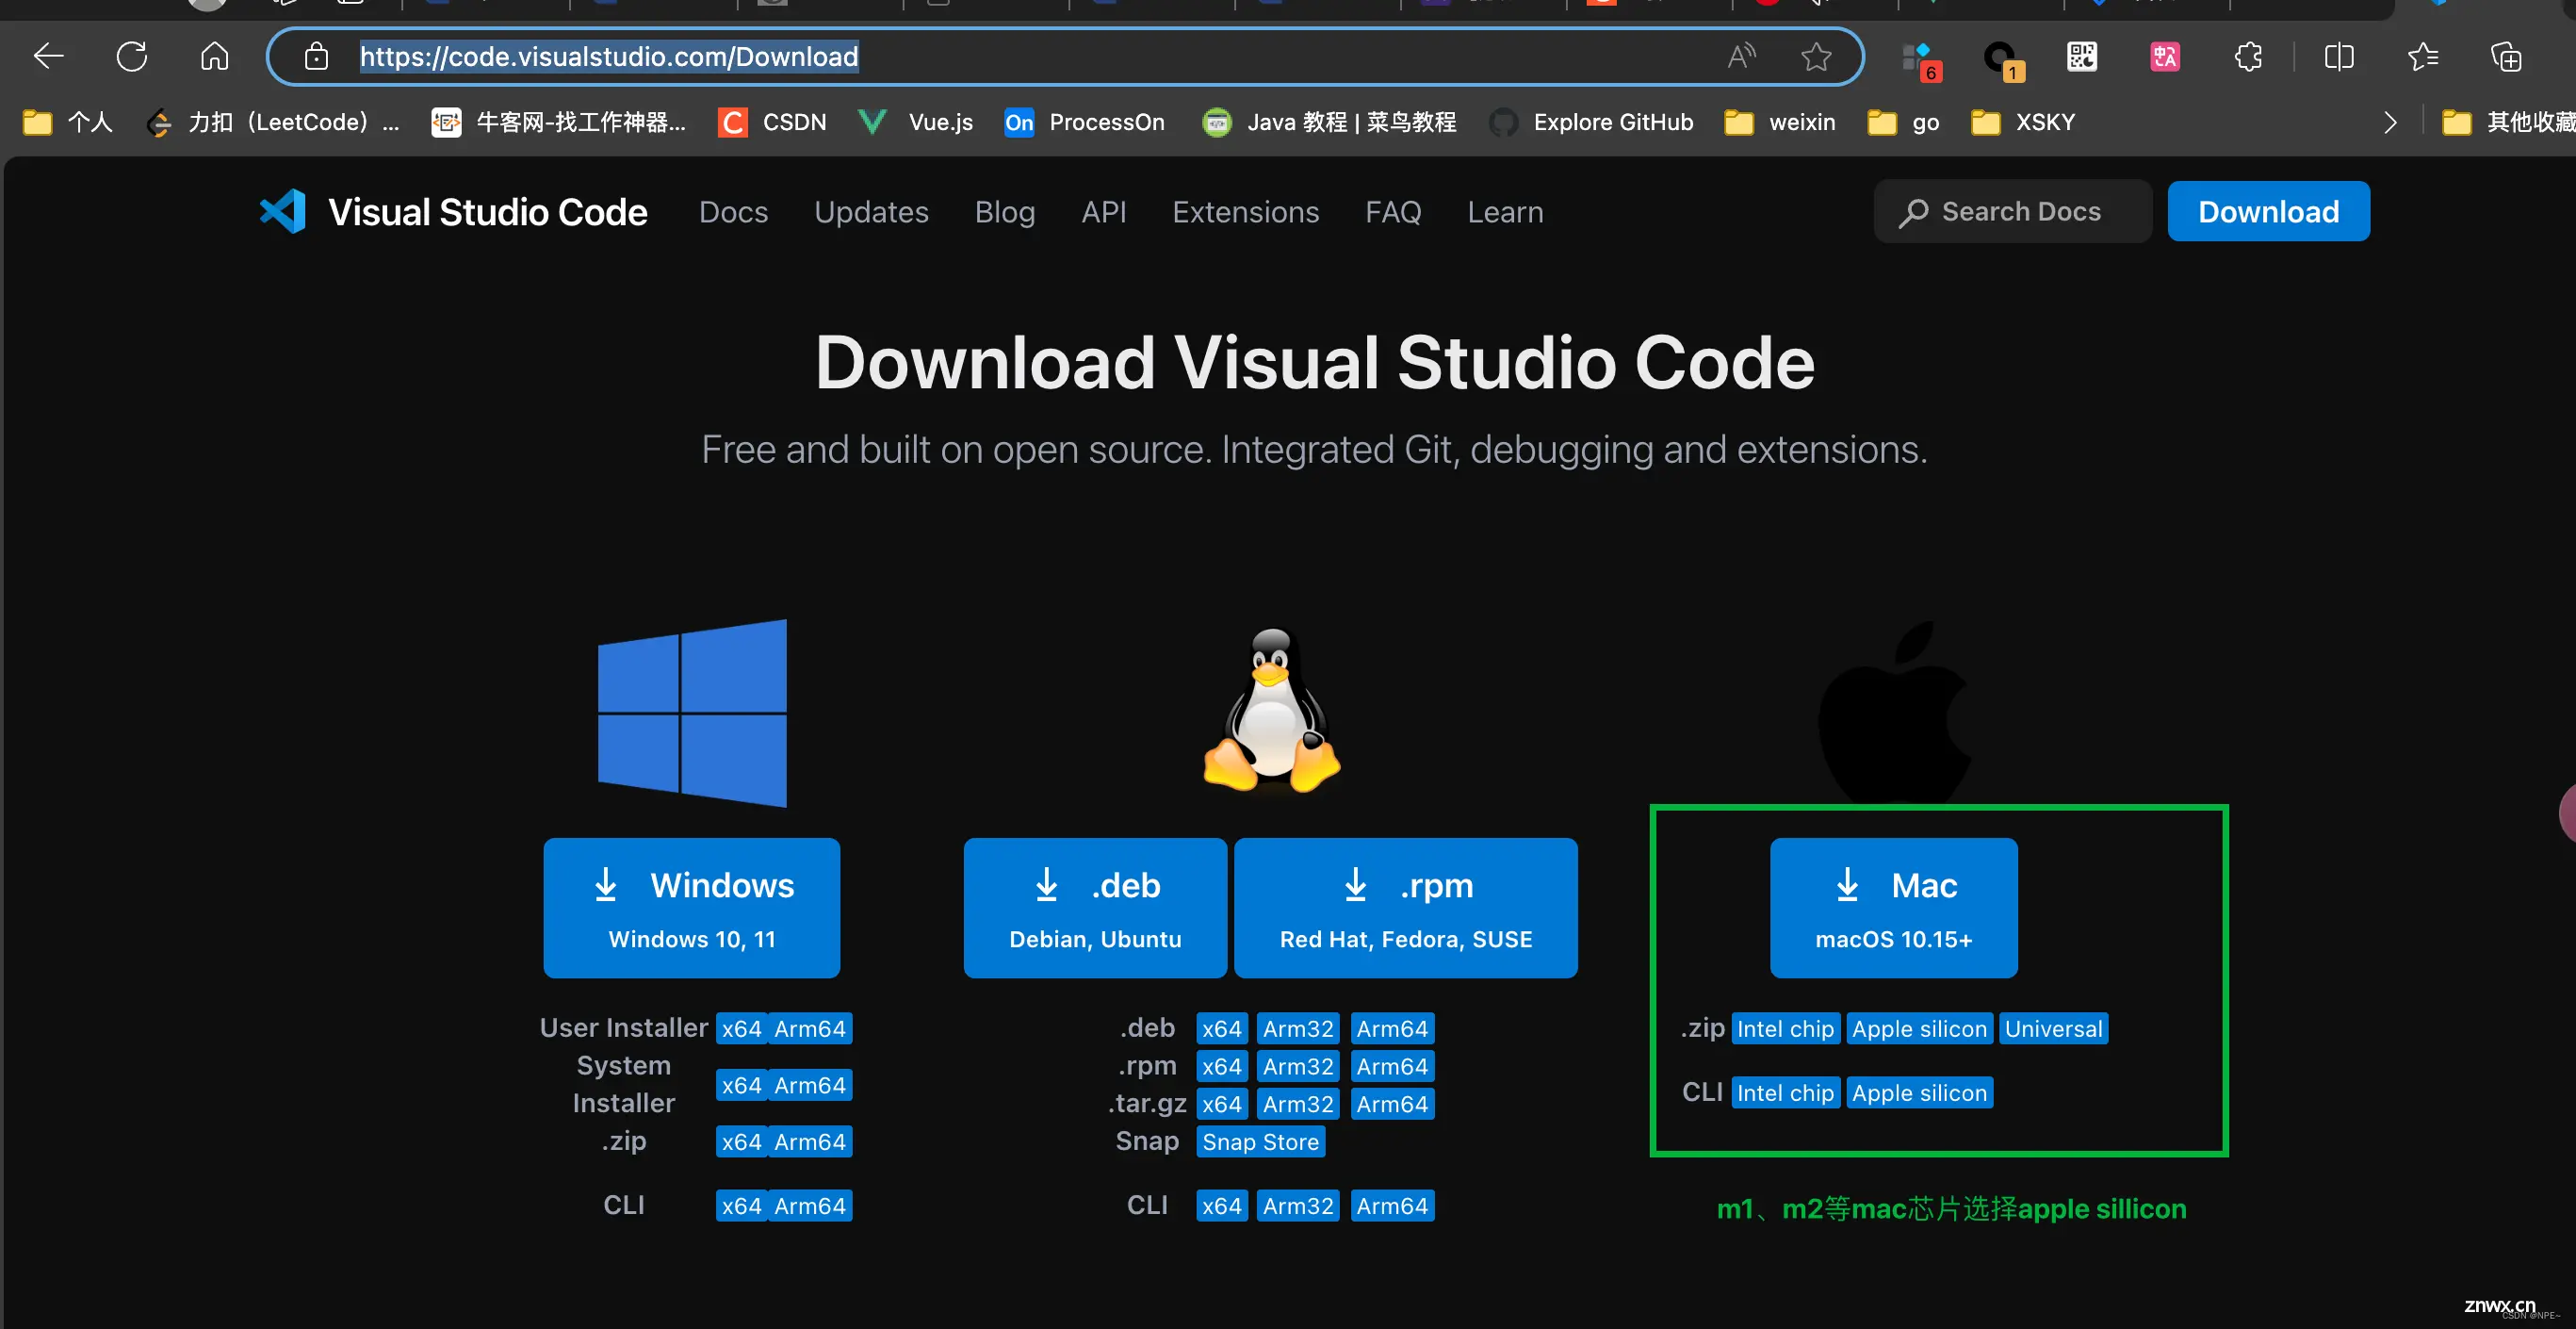
Task: Download the .deb Debian, Ubuntu package
Action: point(1095,908)
